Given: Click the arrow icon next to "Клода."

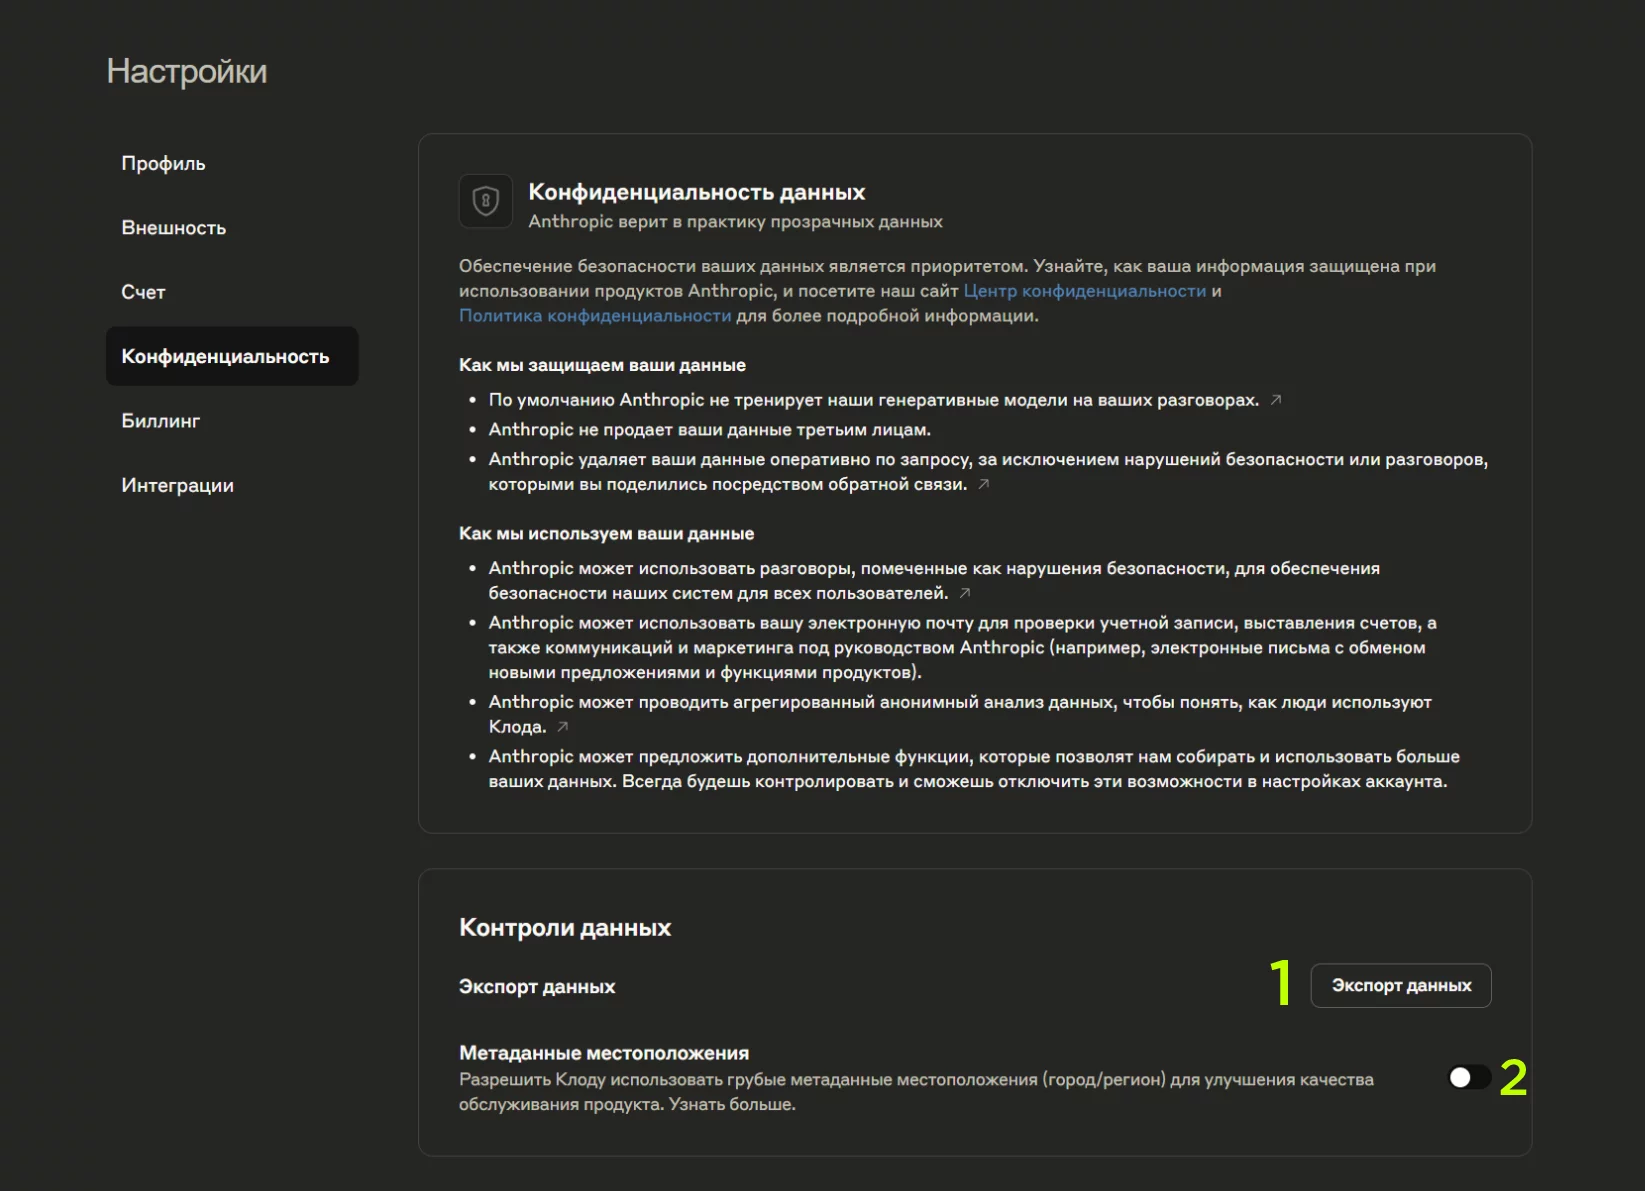Looking at the screenshot, I should pyautogui.click(x=563, y=727).
